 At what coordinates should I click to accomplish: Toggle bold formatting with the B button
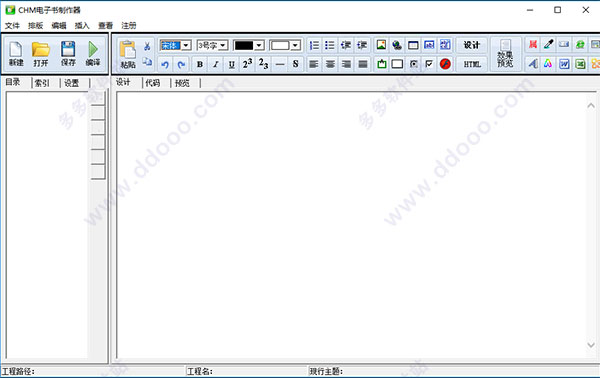tap(200, 64)
